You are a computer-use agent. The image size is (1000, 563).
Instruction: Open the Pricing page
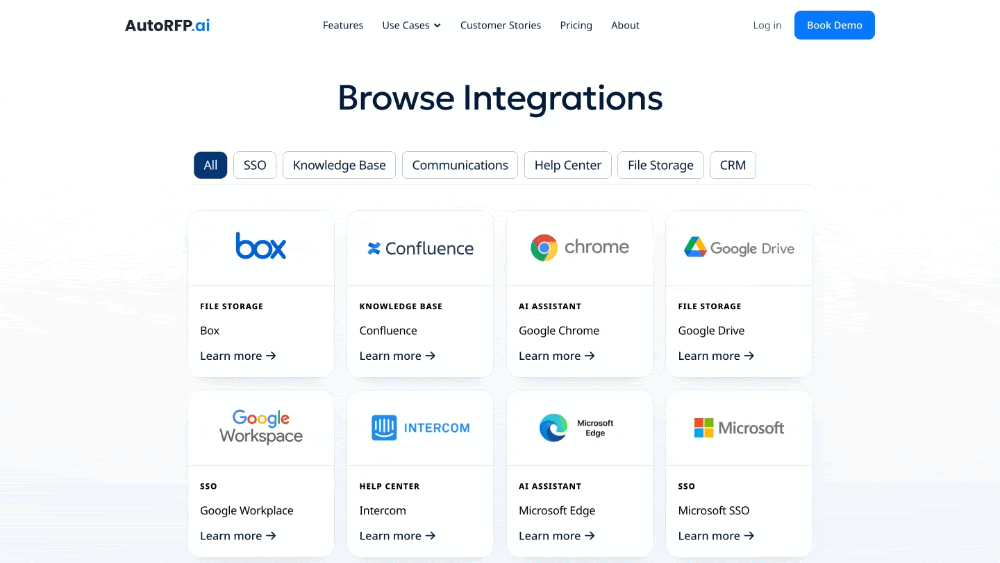[576, 26]
